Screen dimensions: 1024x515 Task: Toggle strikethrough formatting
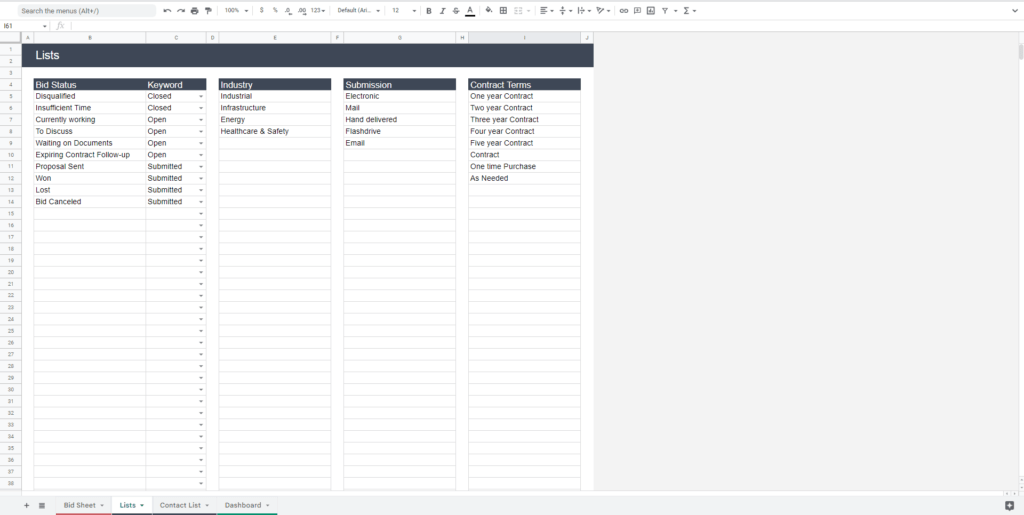coord(456,11)
